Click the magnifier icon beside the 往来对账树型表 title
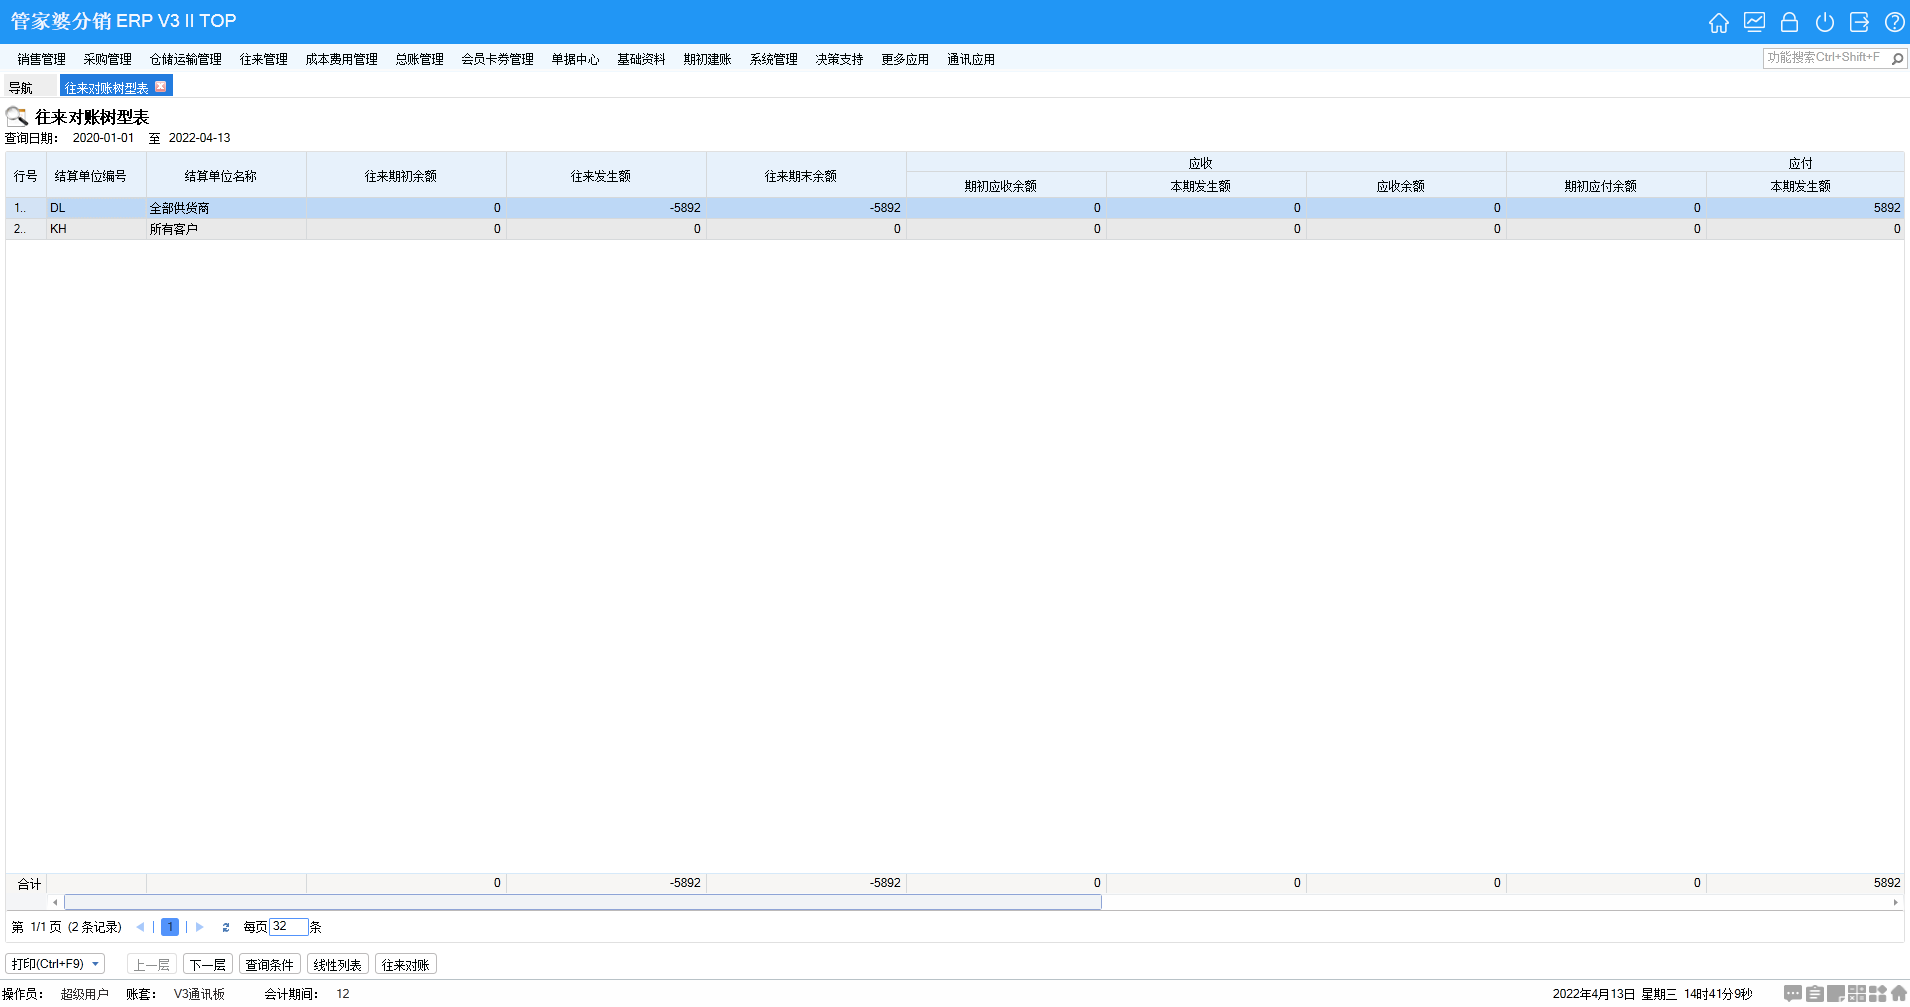 [x=17, y=116]
